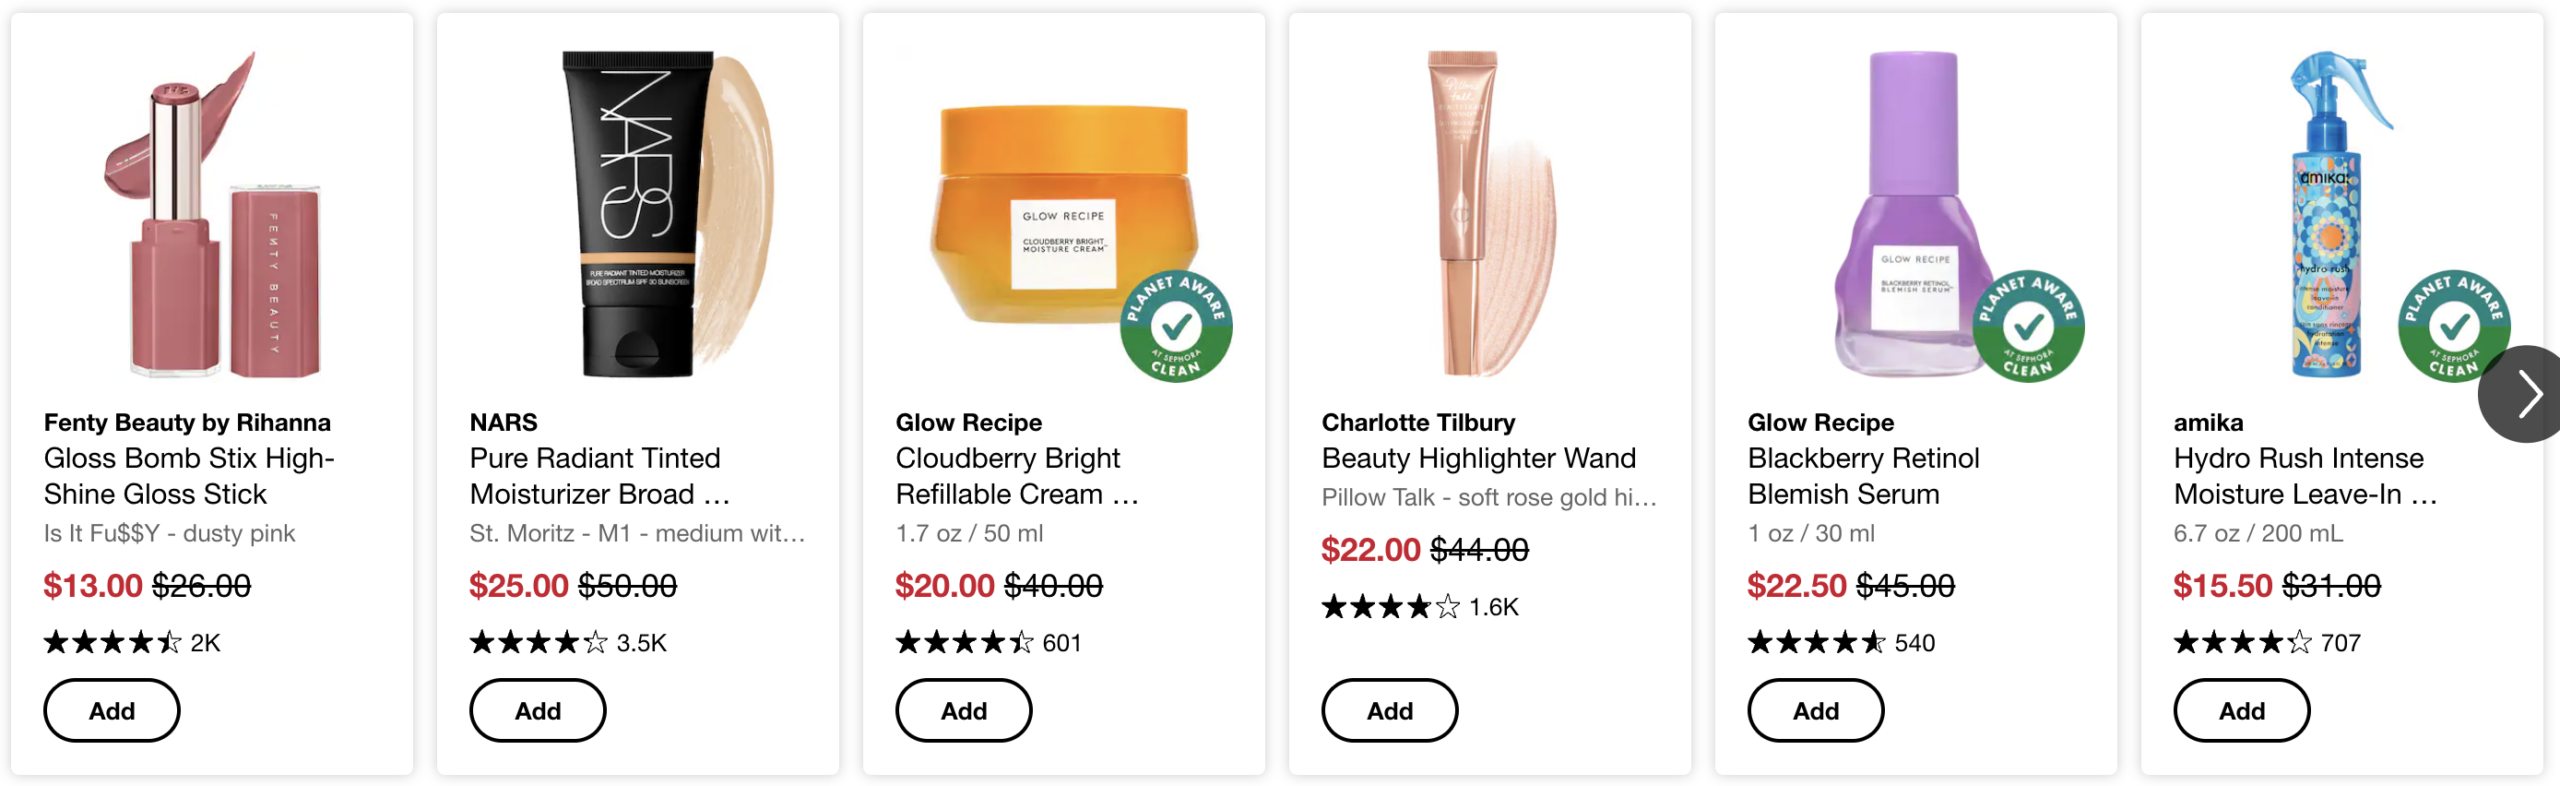The image size is (2560, 786).
Task: Add amika Hydro Rush to basket
Action: pos(2242,710)
